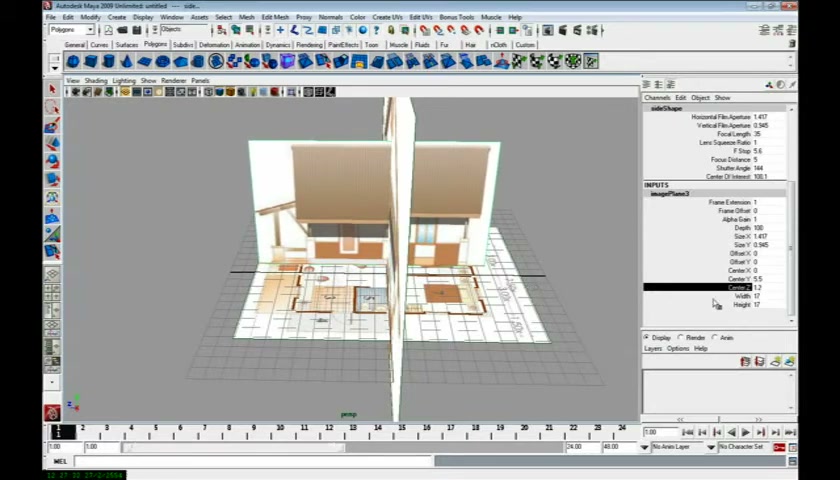This screenshot has width=840, height=480.
Task: Select the Paint Selection tool in toolbox
Action: pos(52,125)
